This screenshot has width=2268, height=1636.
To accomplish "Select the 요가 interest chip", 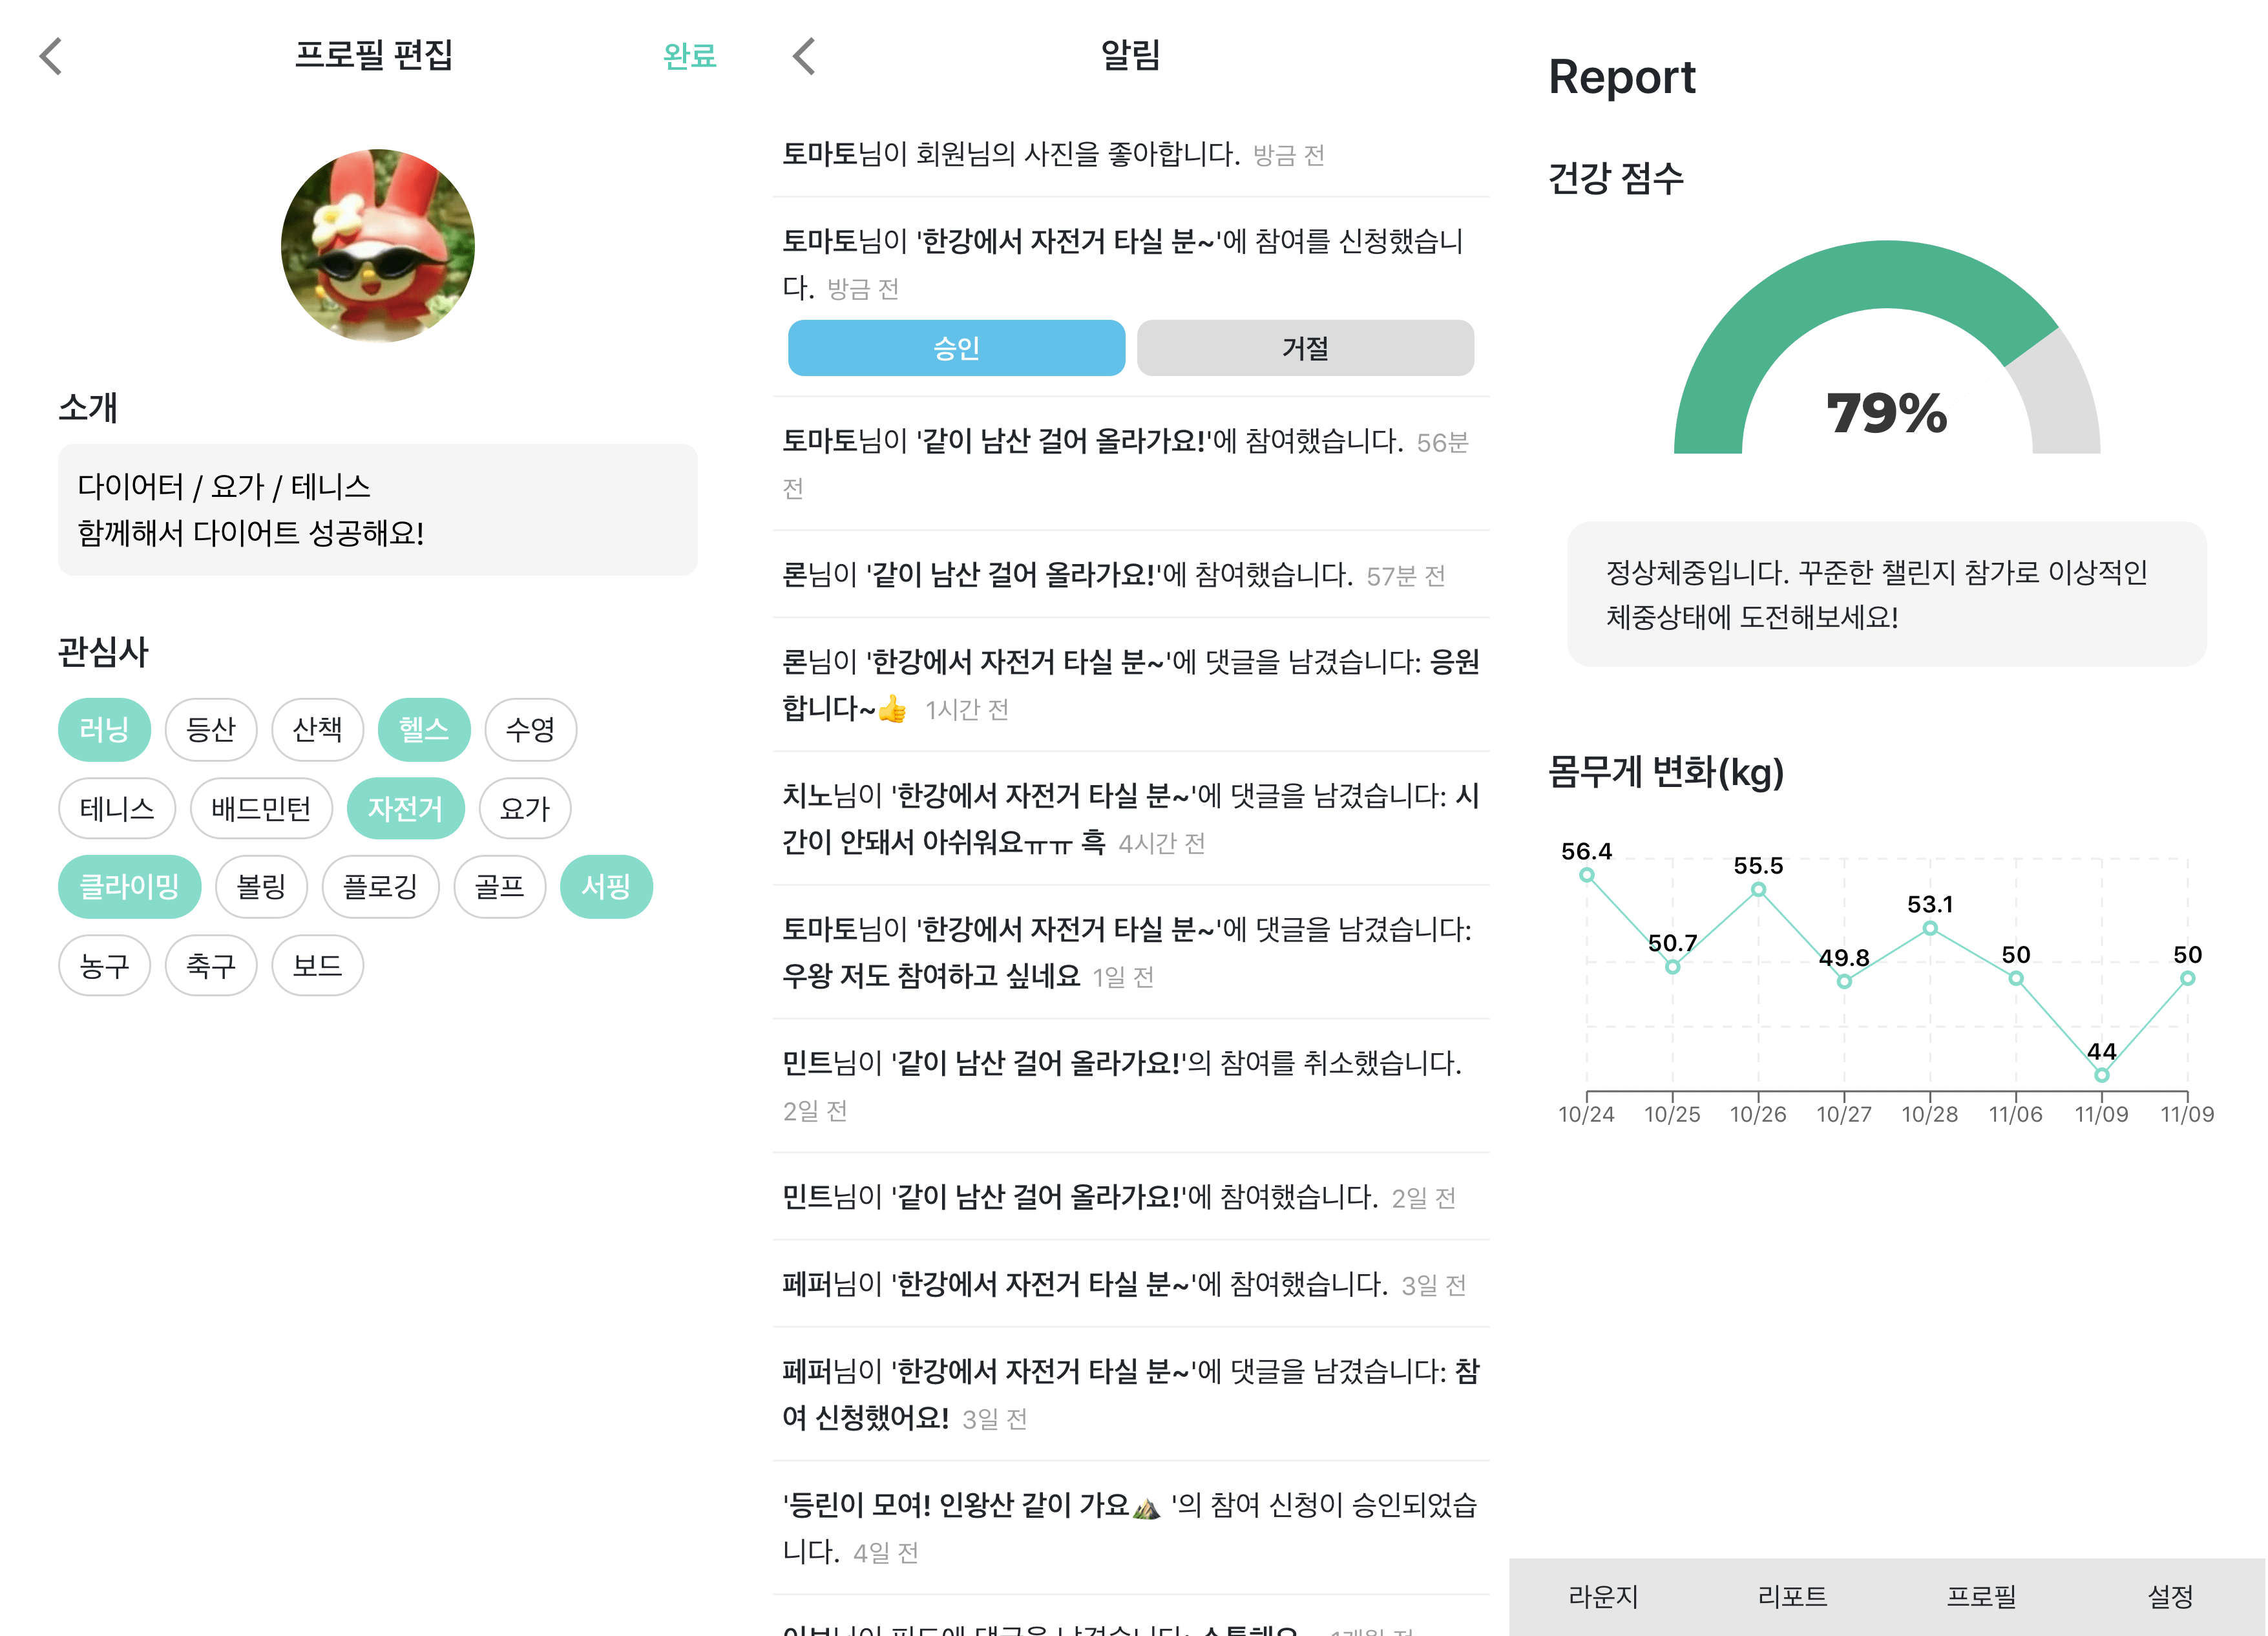I will [524, 808].
